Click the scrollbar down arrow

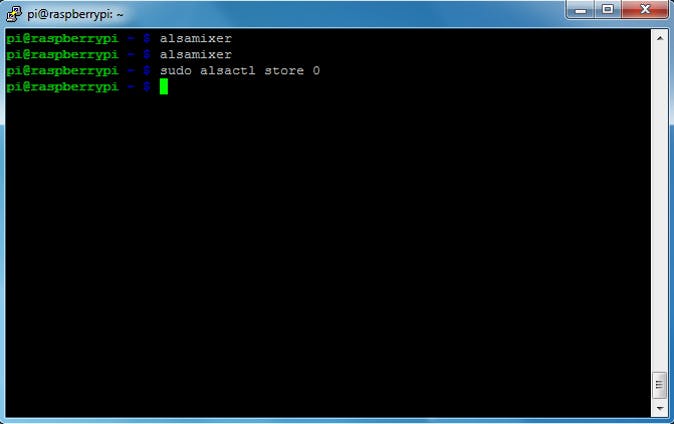(x=659, y=408)
